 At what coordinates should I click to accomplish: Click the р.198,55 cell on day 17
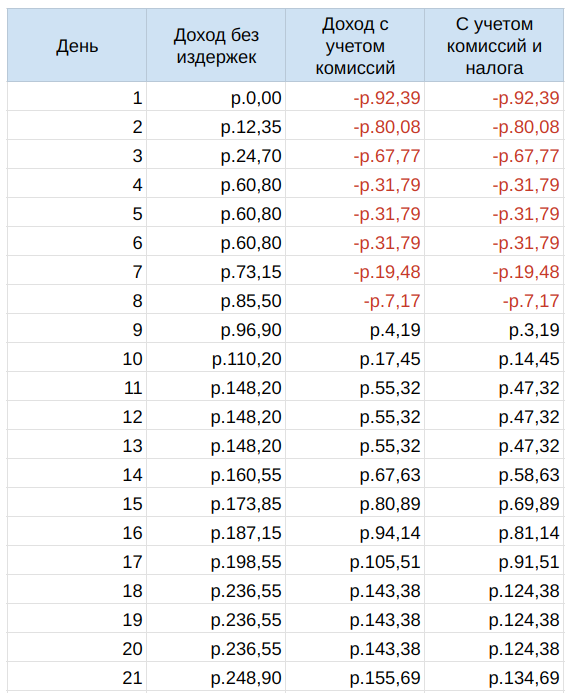tap(216, 561)
